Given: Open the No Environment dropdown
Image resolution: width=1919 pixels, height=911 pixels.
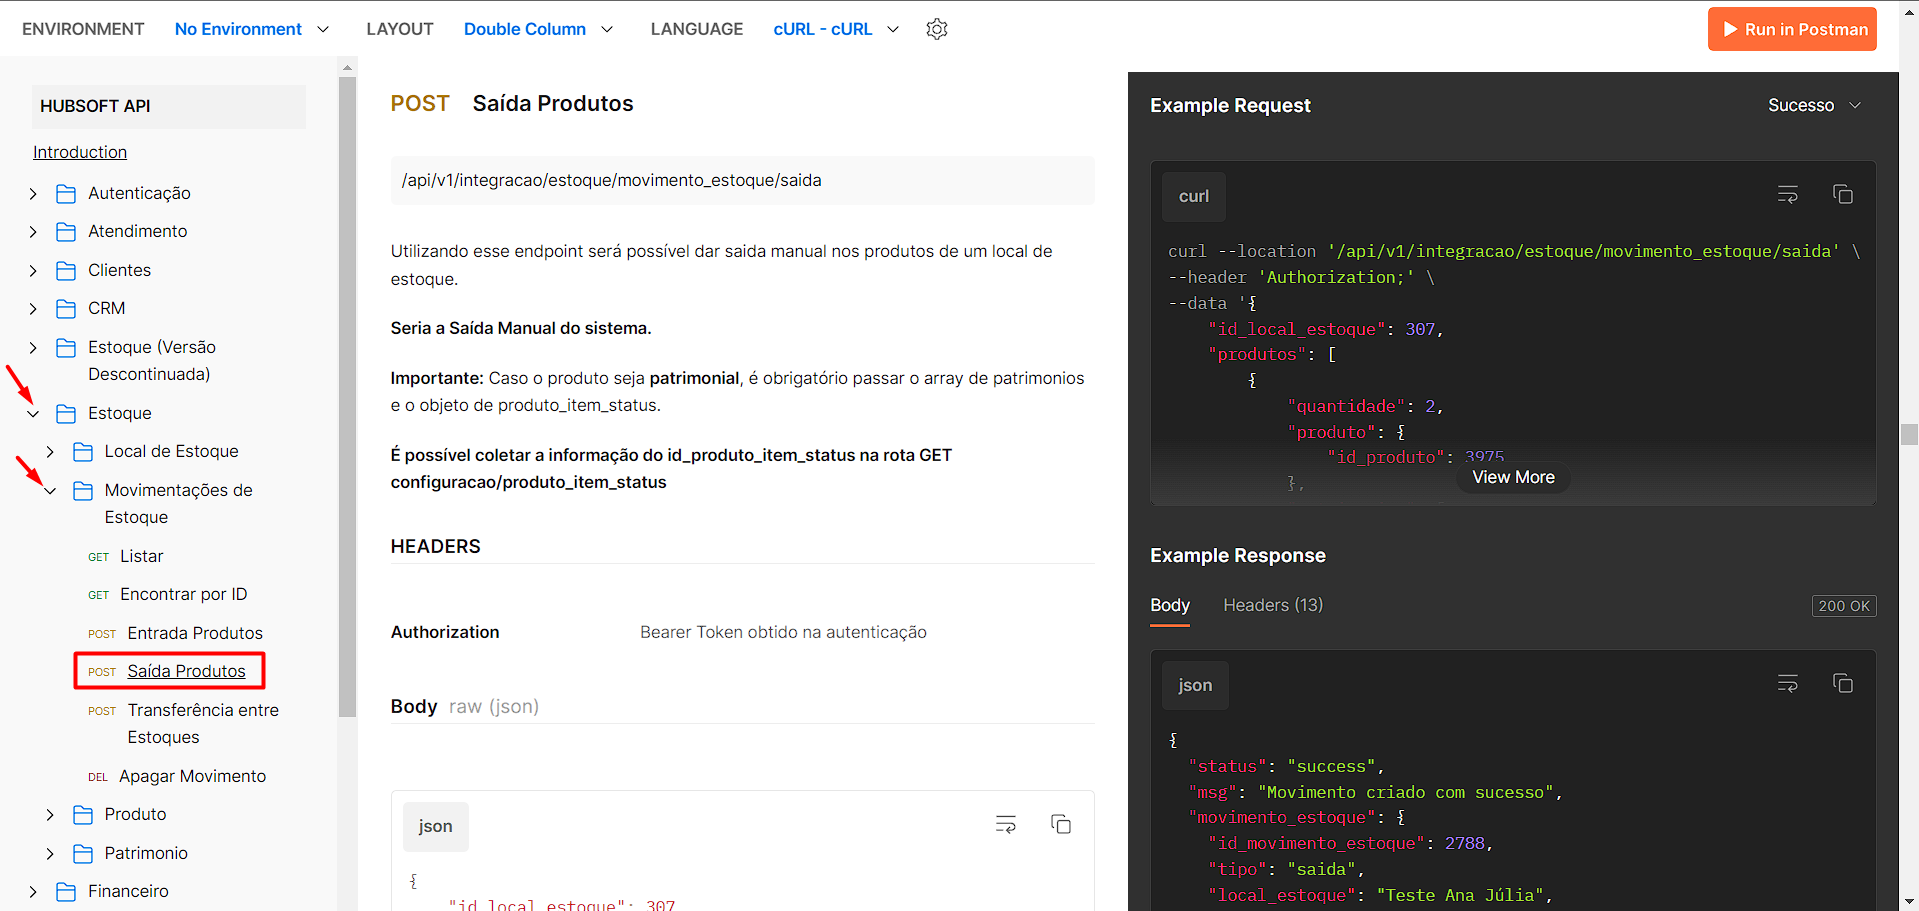Looking at the screenshot, I should (252, 29).
